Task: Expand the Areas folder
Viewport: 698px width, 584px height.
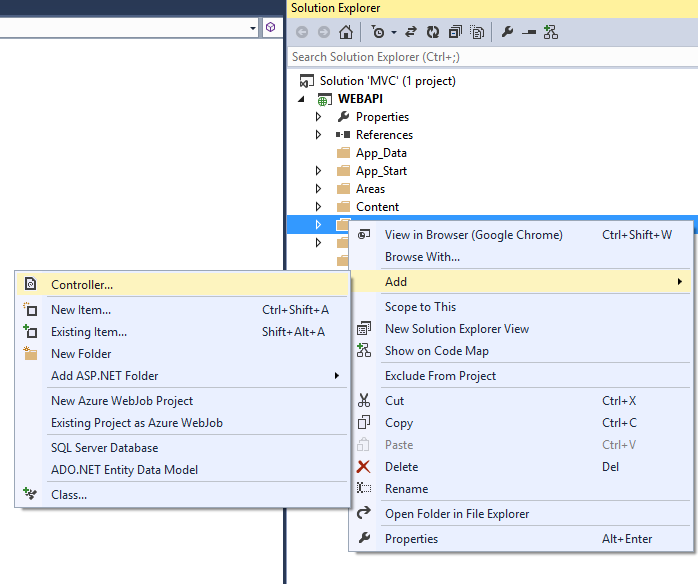Action: [318, 189]
